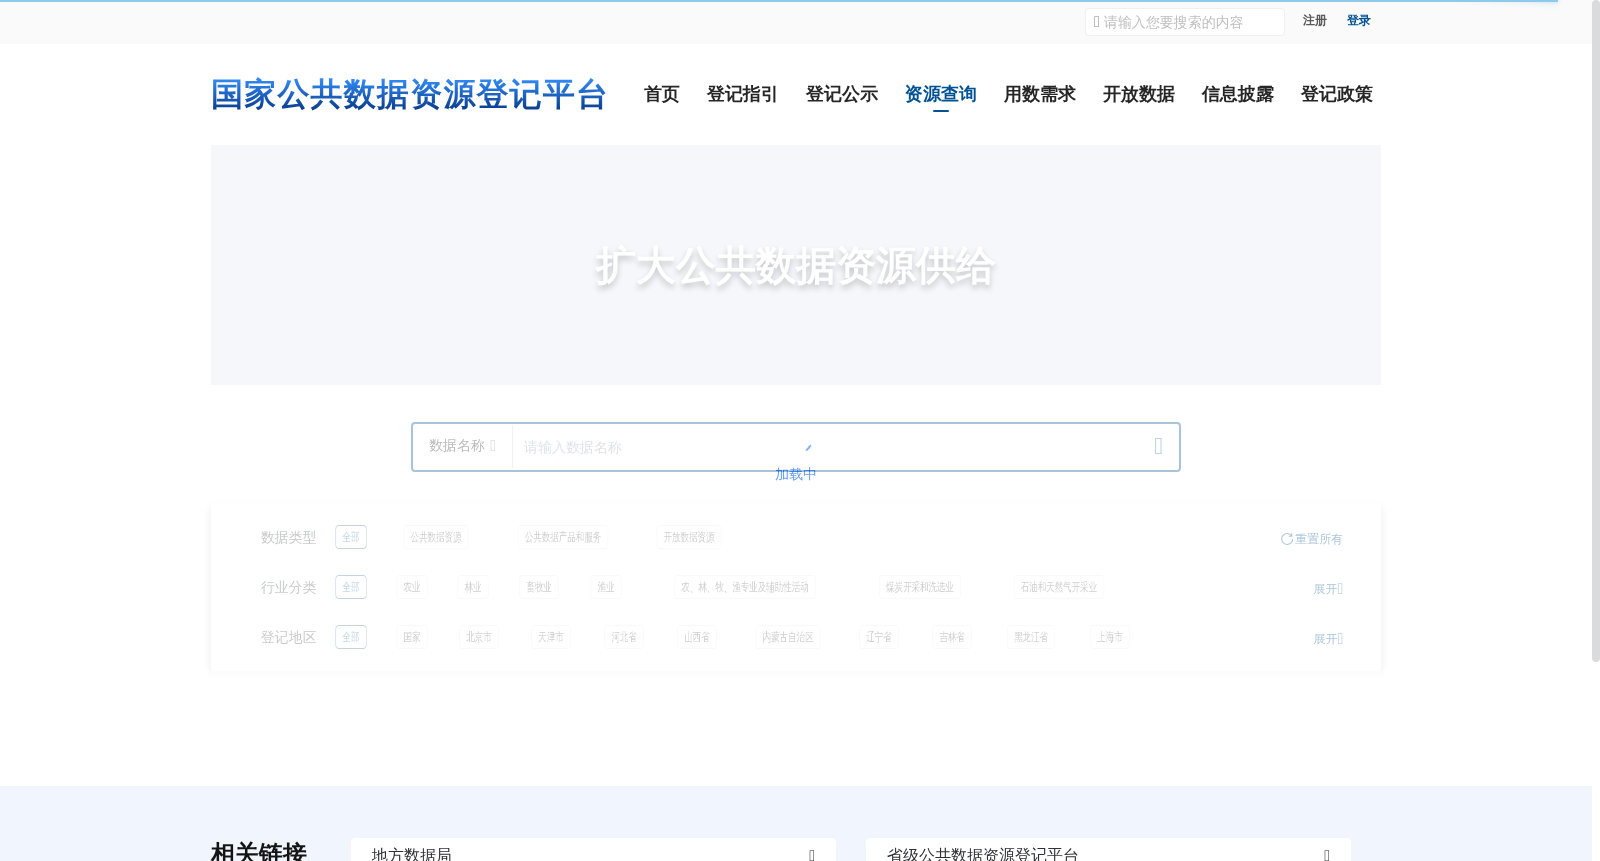Select the 资源查询 navigation tab
Image resolution: width=1600 pixels, height=861 pixels.
pyautogui.click(x=940, y=94)
